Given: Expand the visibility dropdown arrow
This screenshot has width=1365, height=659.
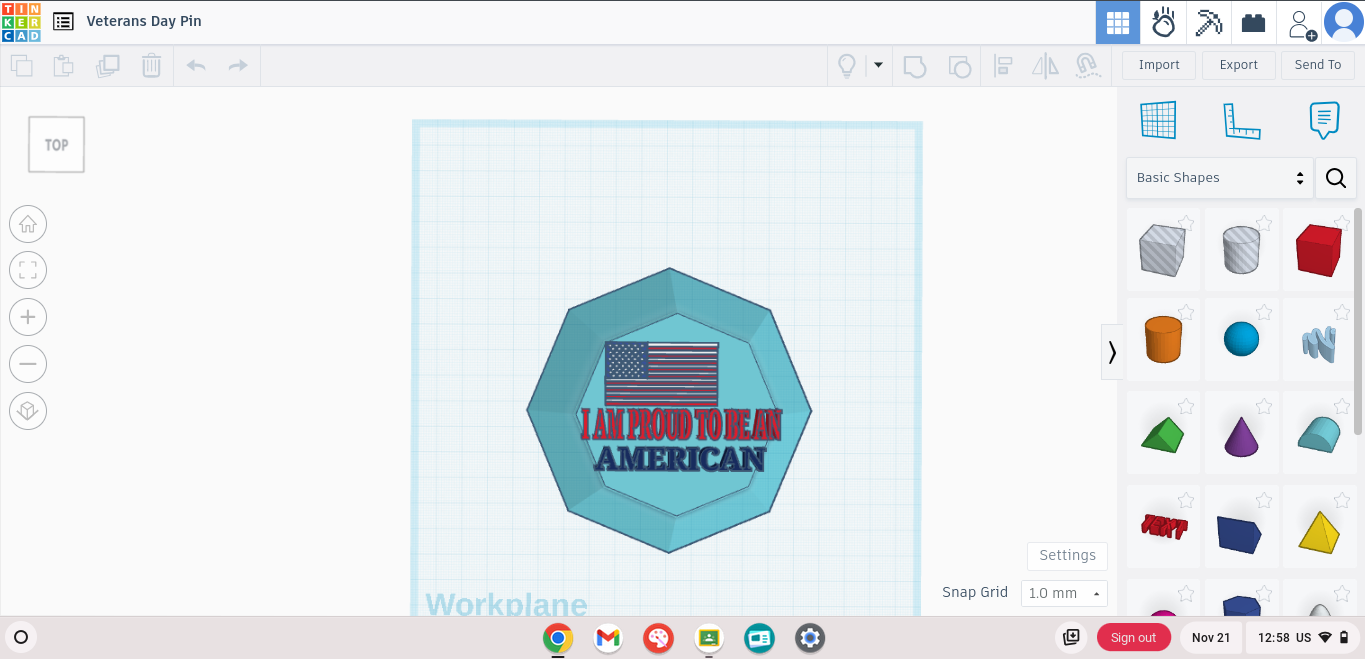Looking at the screenshot, I should pyautogui.click(x=878, y=65).
